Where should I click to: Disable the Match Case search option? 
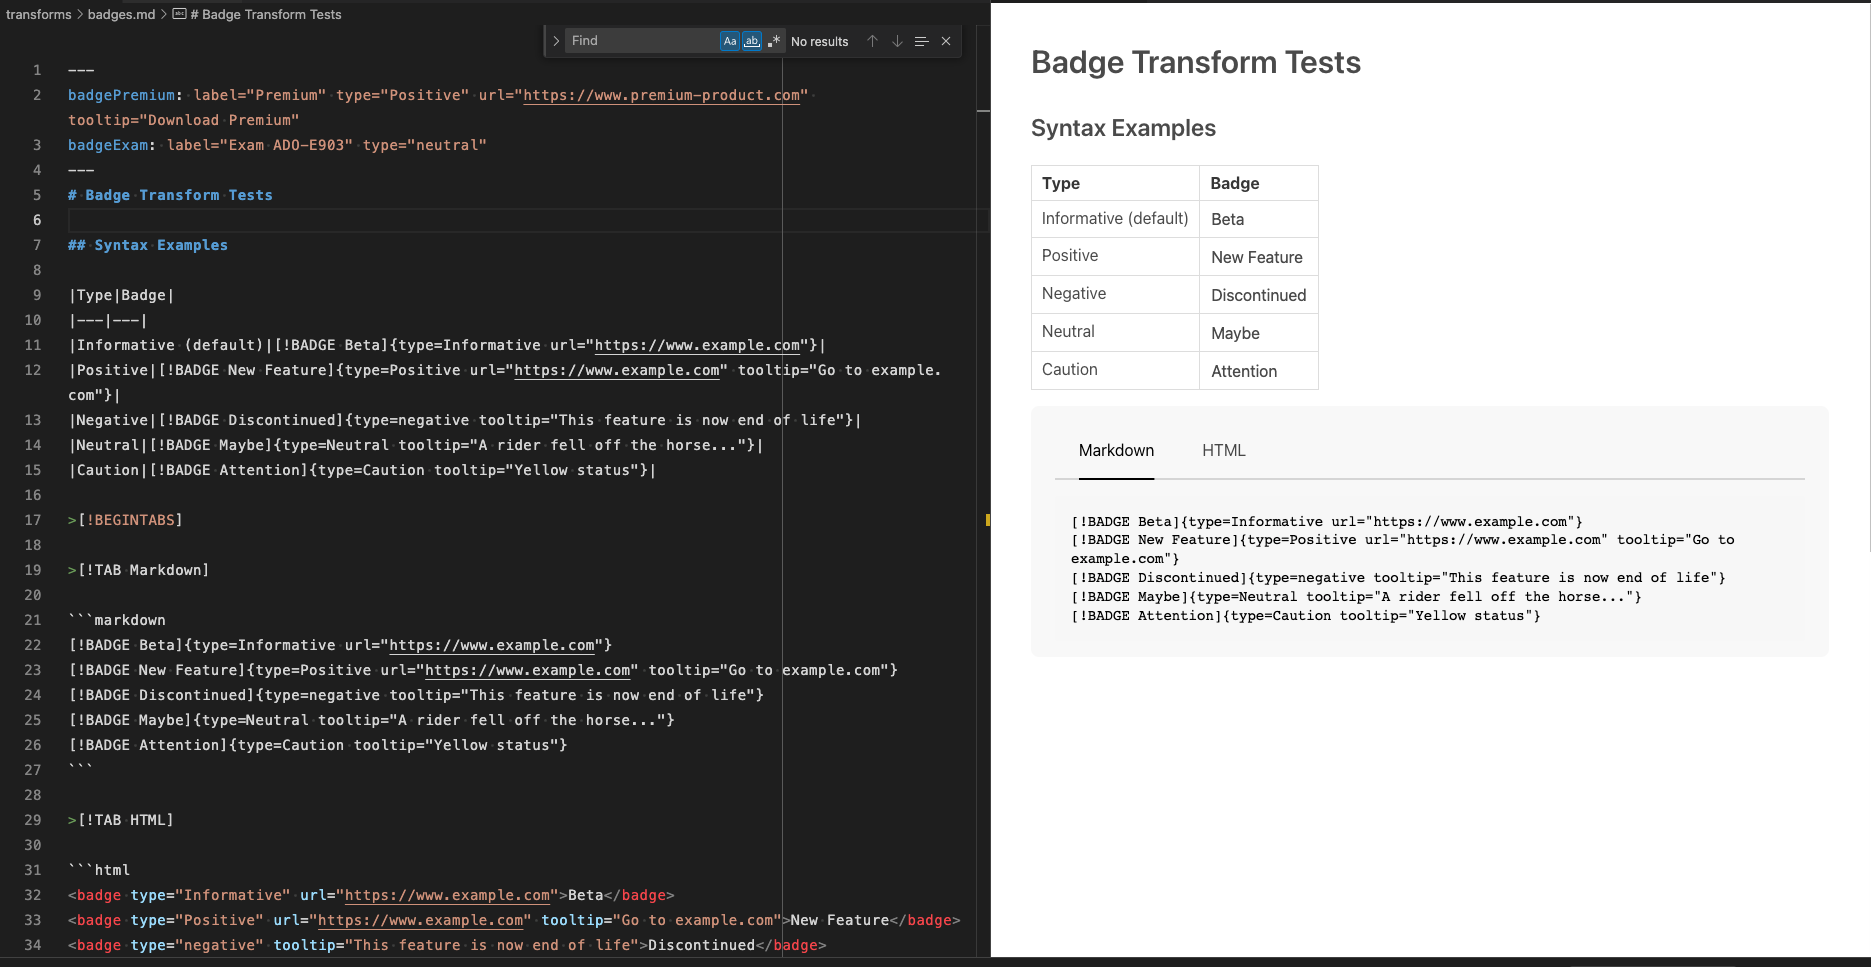(731, 41)
